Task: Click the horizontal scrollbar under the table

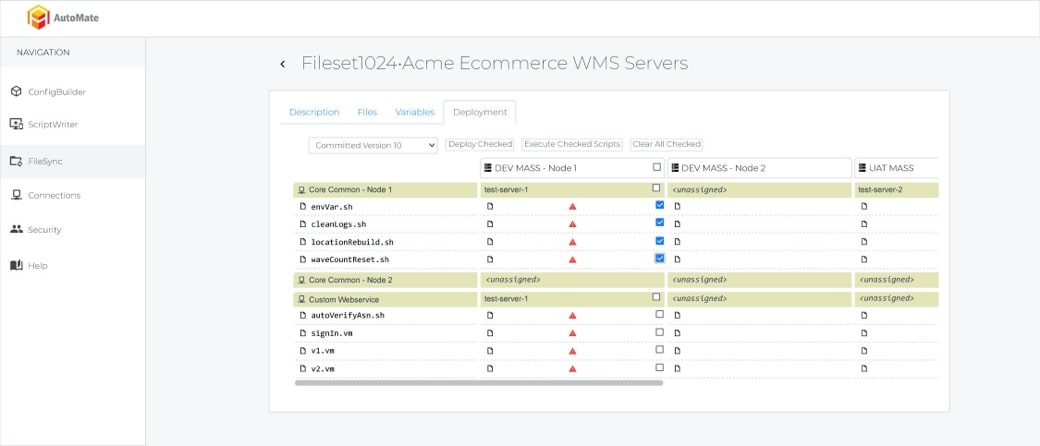Action: point(479,383)
